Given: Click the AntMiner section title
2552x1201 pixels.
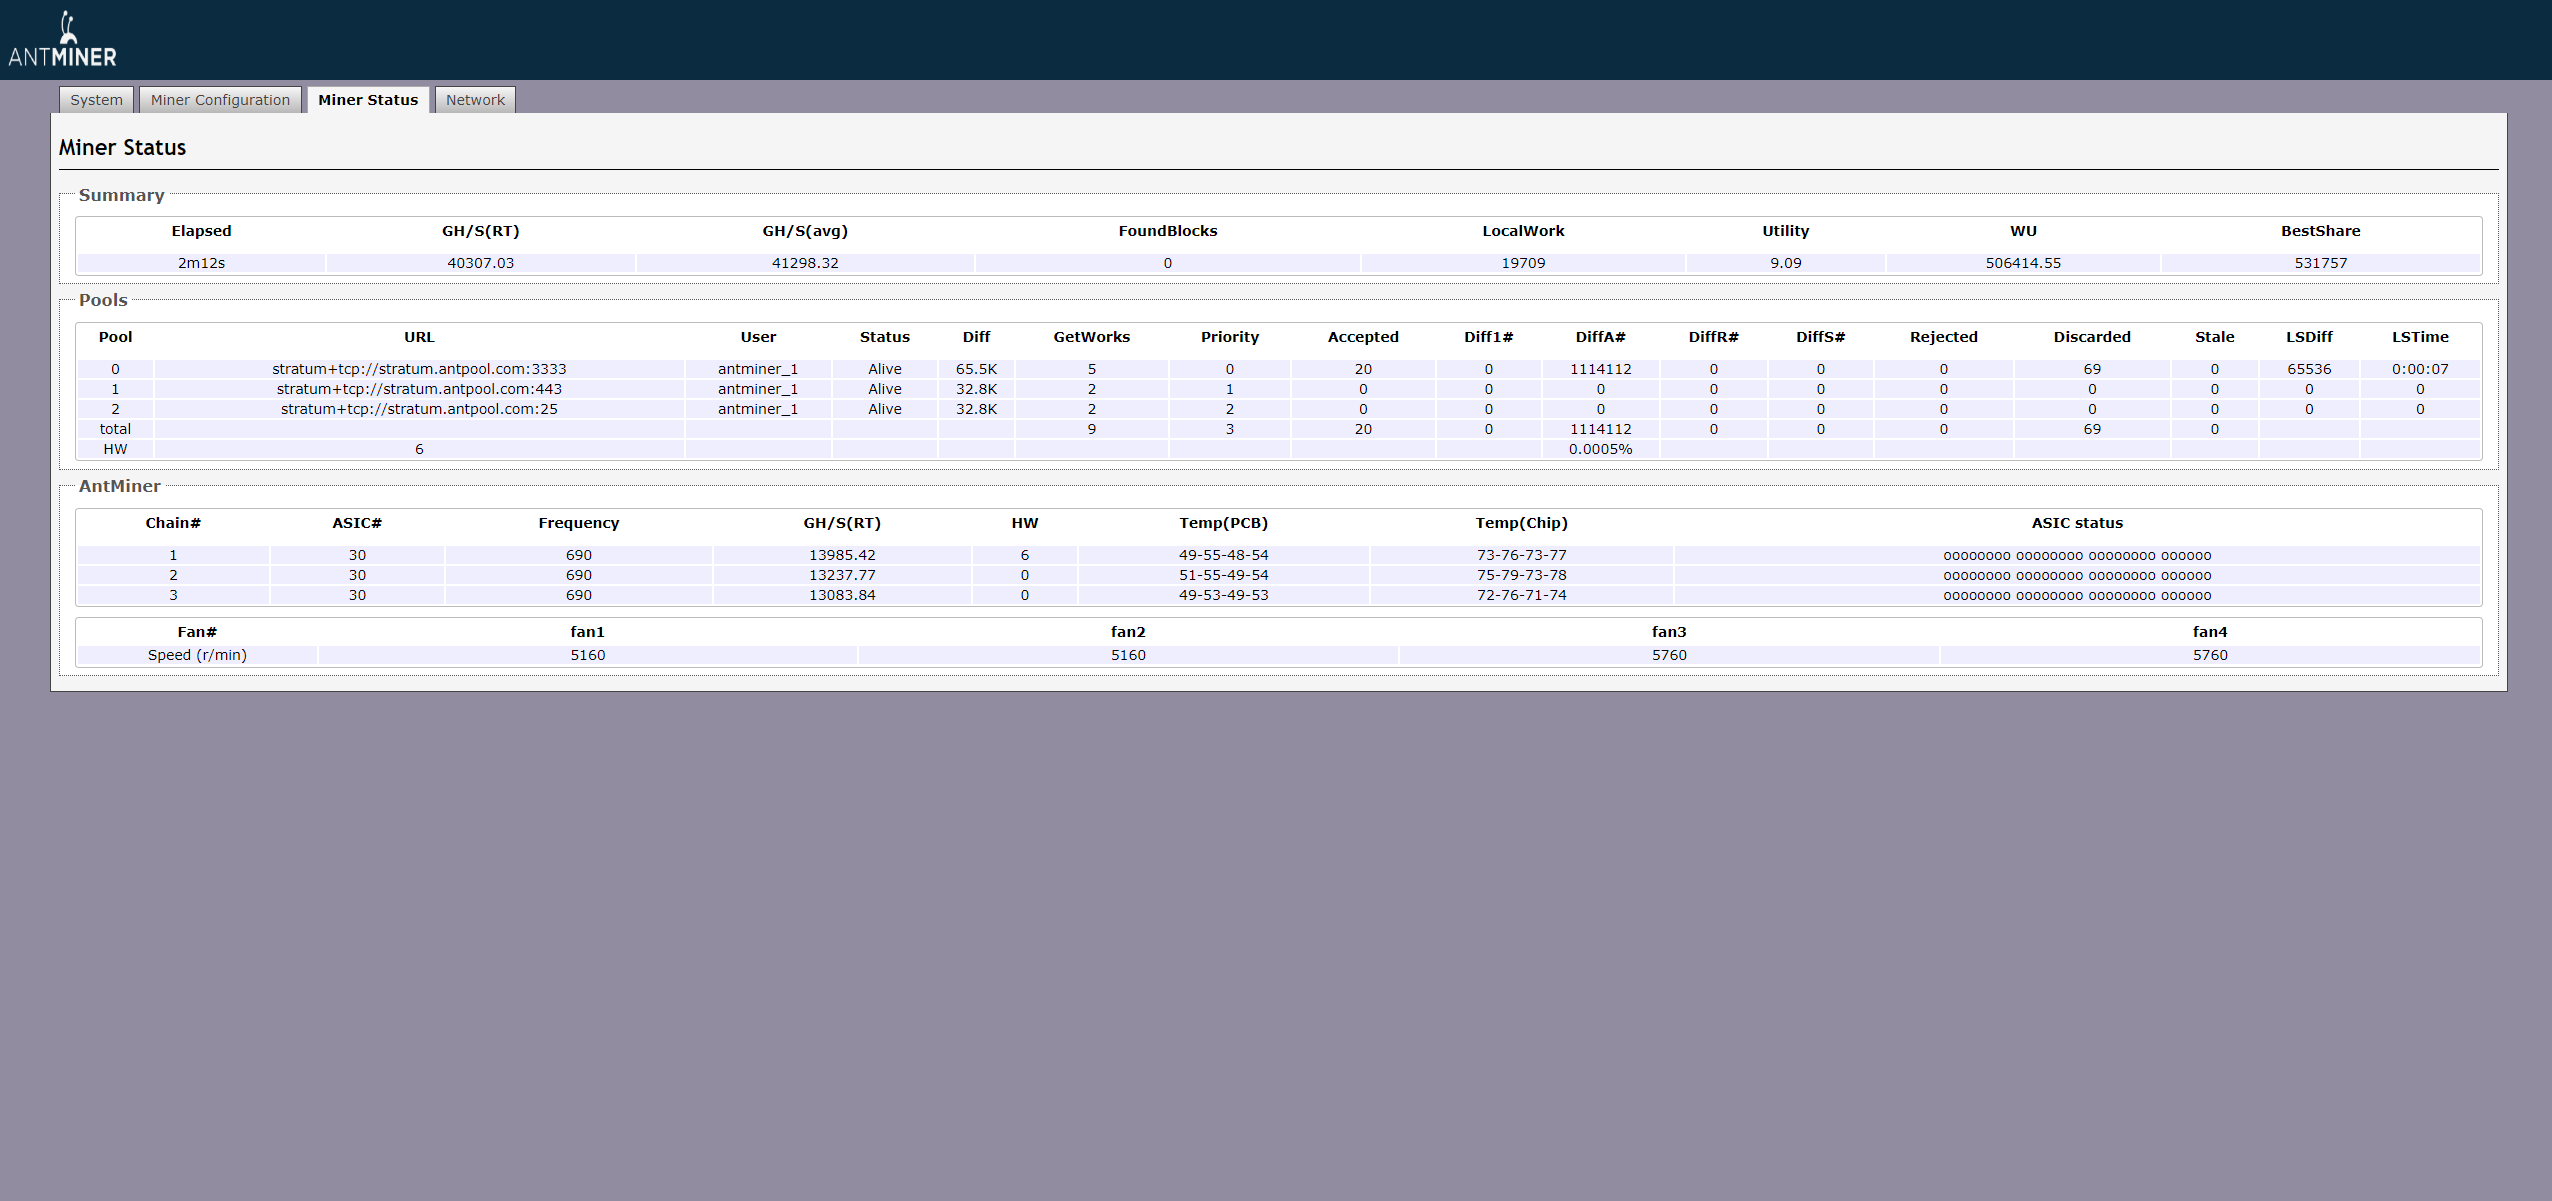Looking at the screenshot, I should point(119,486).
